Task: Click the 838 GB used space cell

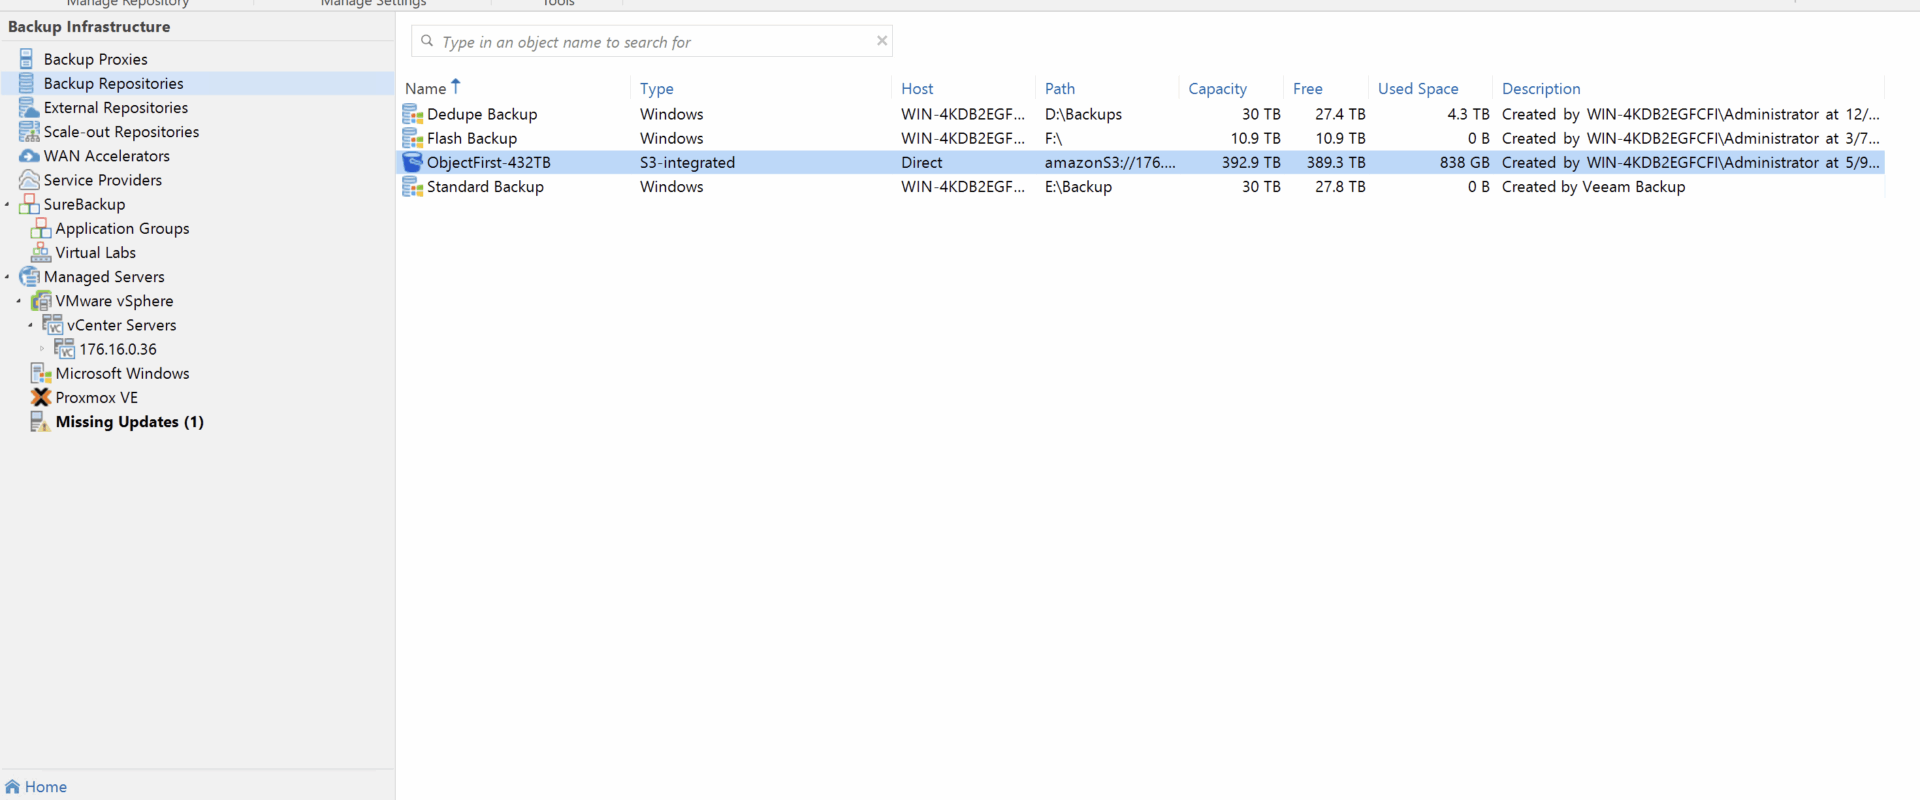Action: click(1464, 162)
